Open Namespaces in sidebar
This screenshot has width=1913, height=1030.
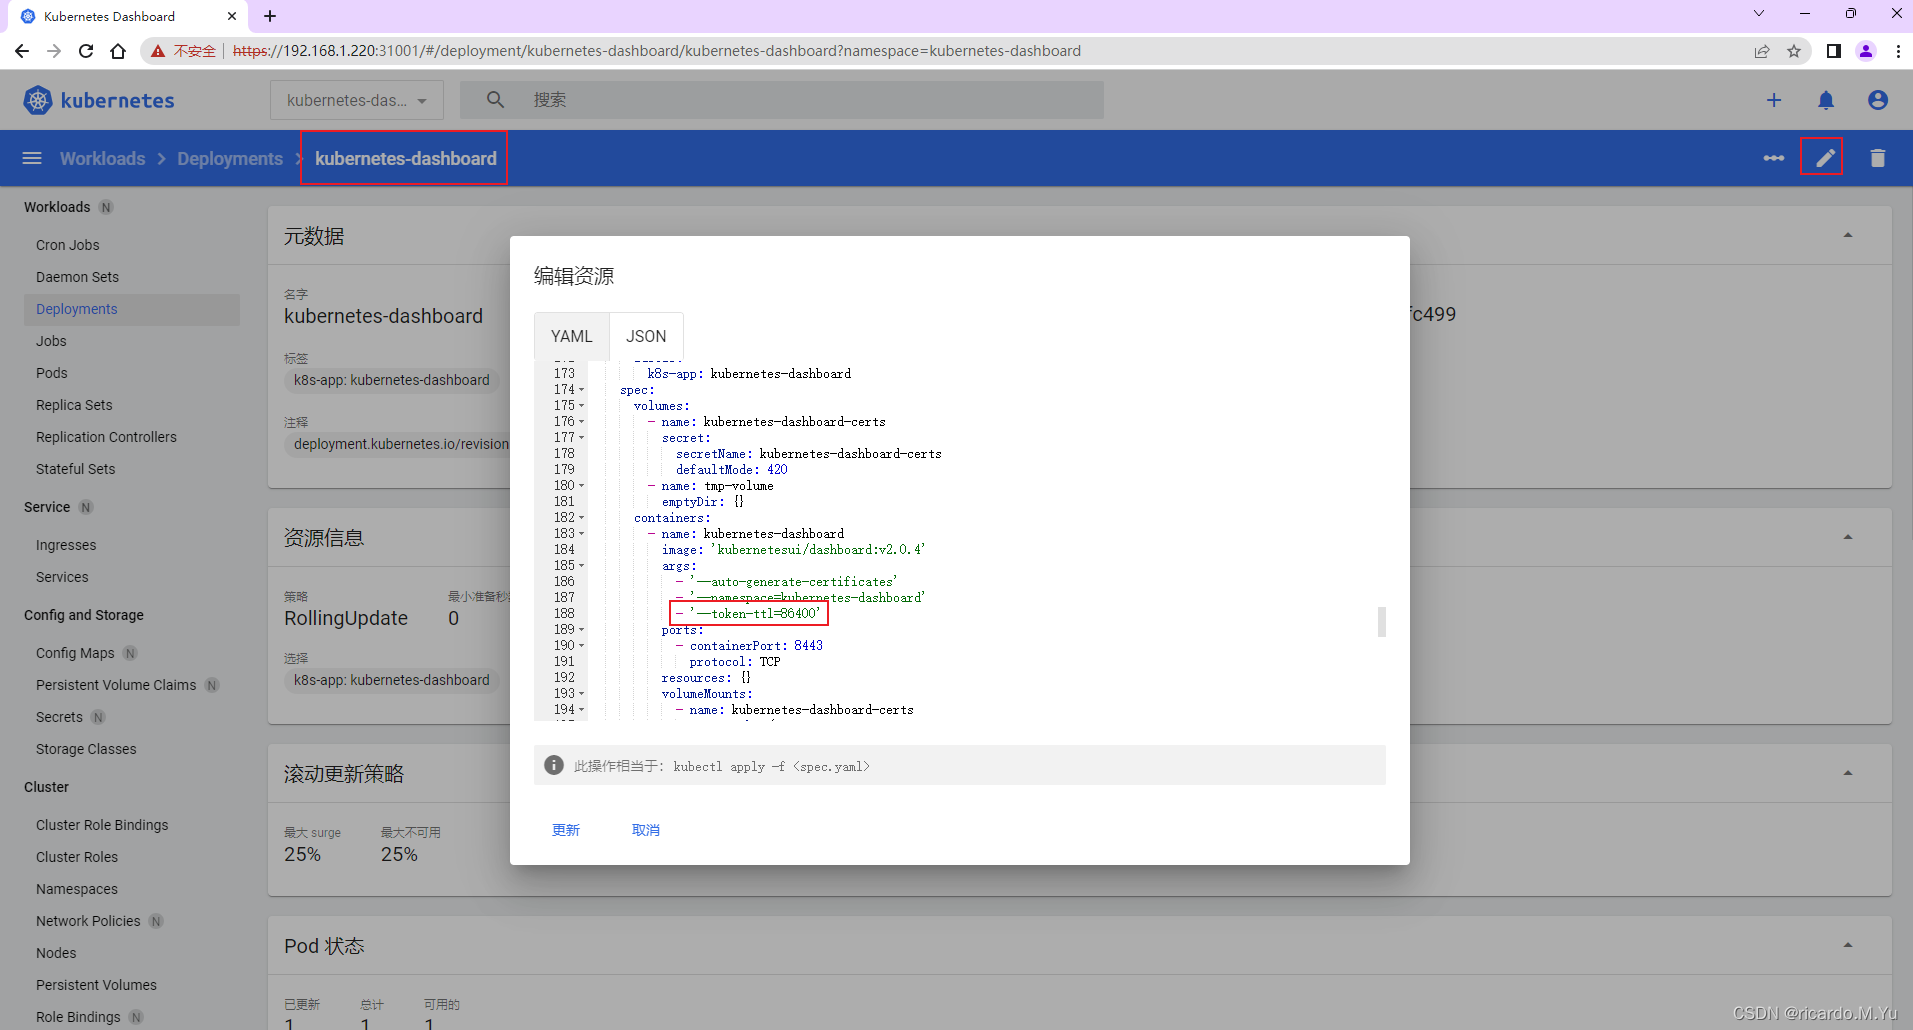[x=77, y=889]
